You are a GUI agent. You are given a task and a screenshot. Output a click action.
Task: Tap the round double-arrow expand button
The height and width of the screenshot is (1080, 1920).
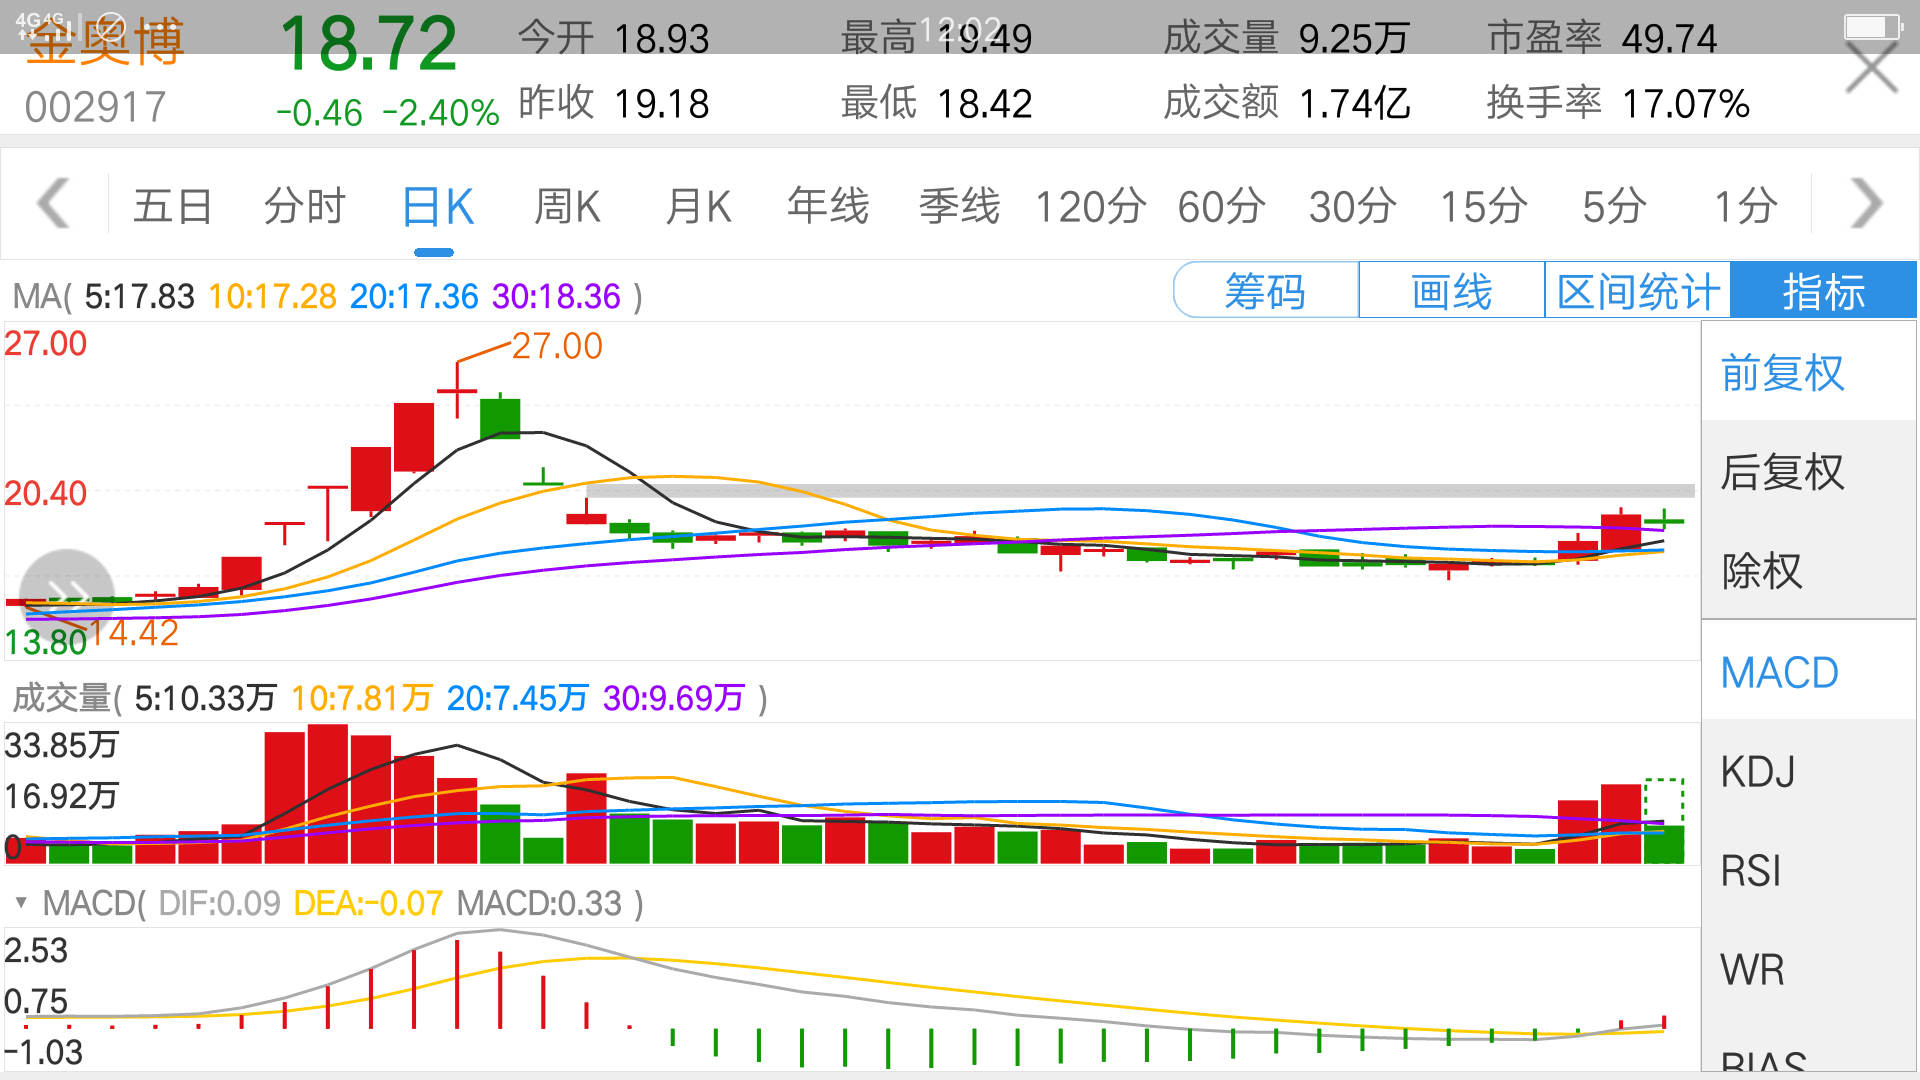pos(66,596)
